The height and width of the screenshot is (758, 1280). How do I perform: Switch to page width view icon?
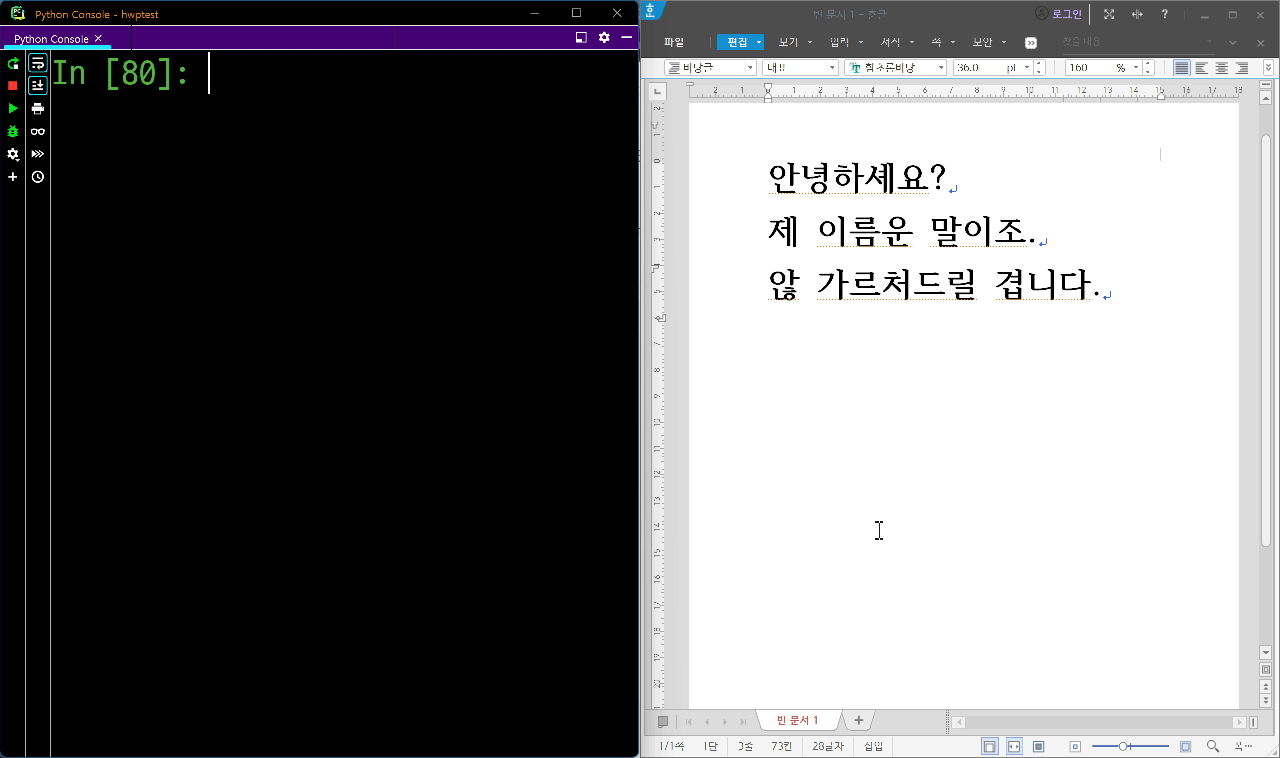click(x=1014, y=746)
